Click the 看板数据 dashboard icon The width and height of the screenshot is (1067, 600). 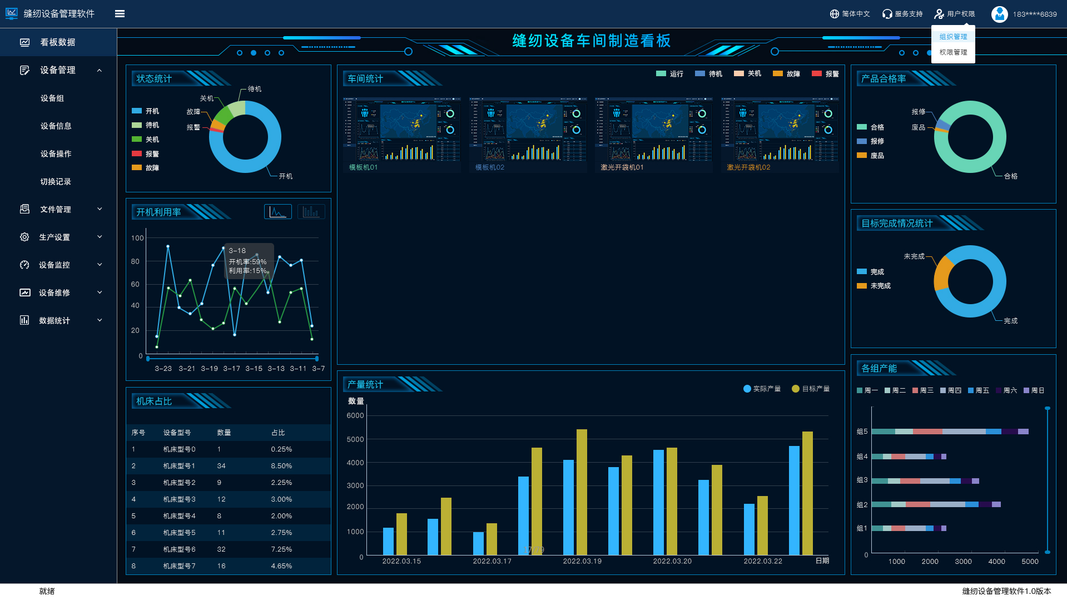pyautogui.click(x=24, y=42)
